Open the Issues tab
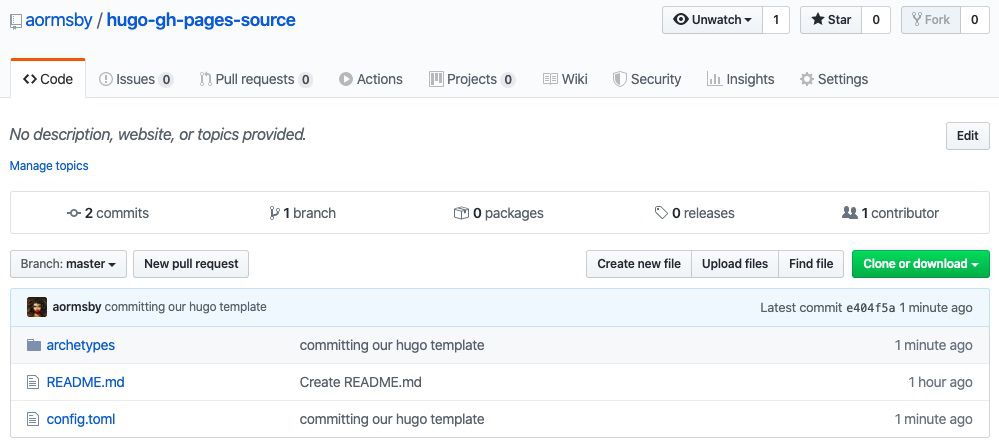Viewport: 999px width, 445px height. (136, 79)
